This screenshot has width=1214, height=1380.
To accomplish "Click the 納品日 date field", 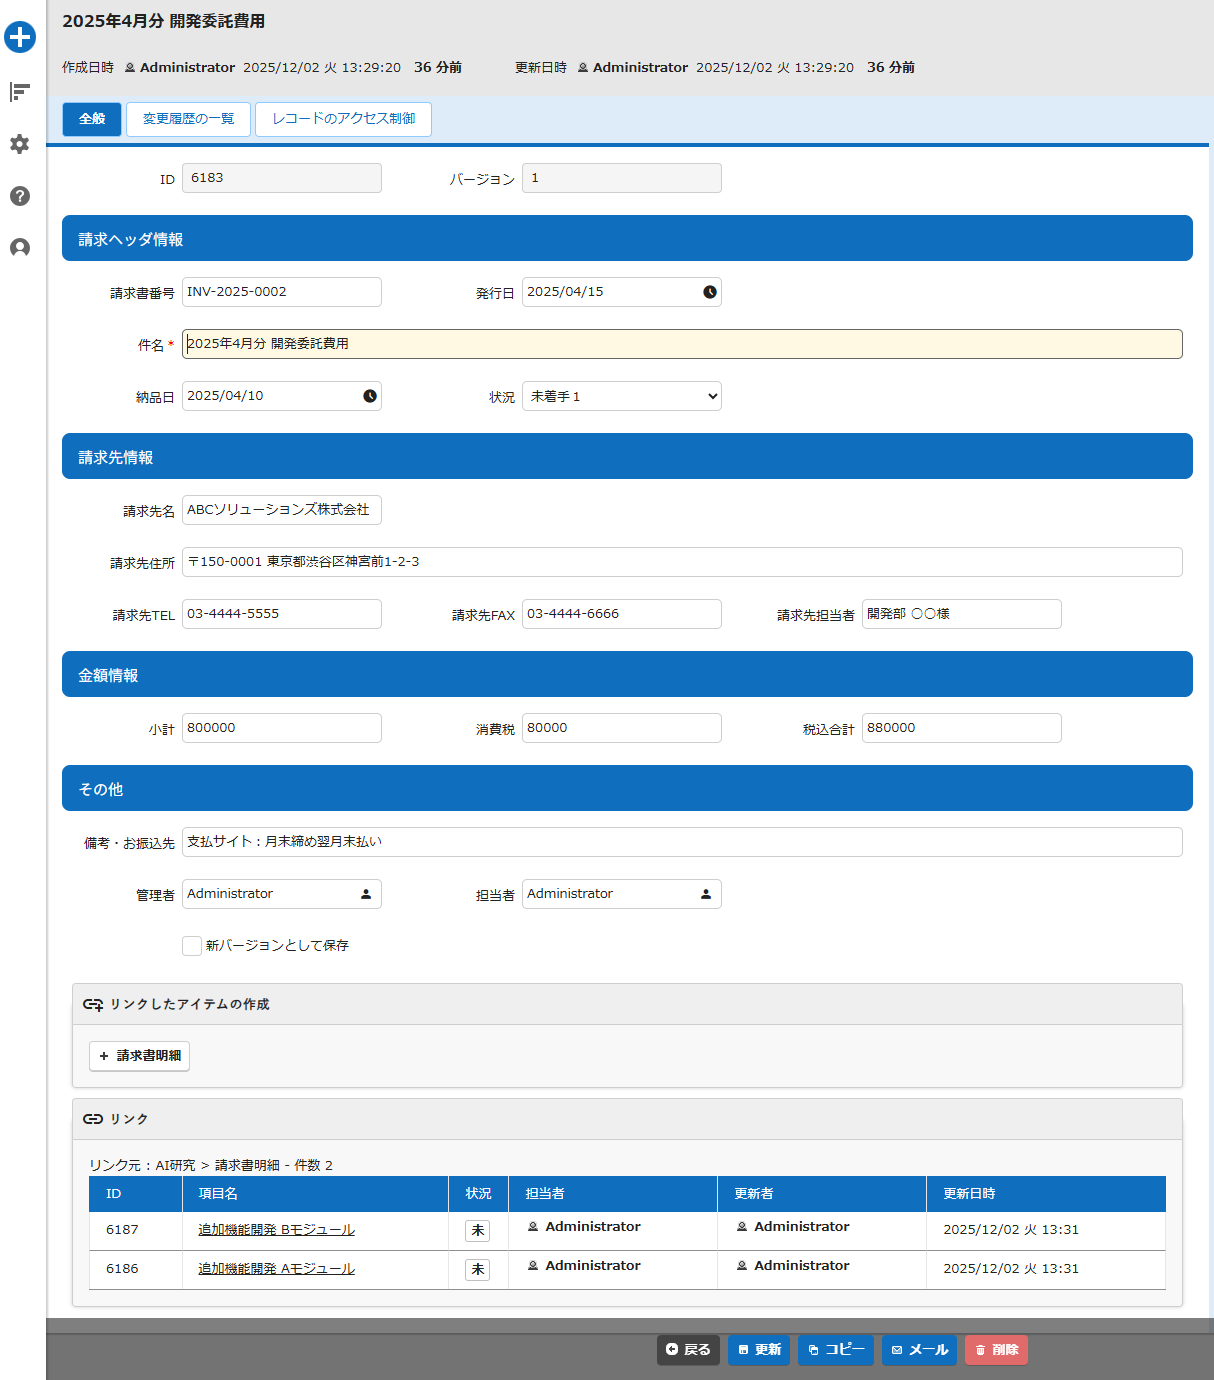I will [x=282, y=396].
